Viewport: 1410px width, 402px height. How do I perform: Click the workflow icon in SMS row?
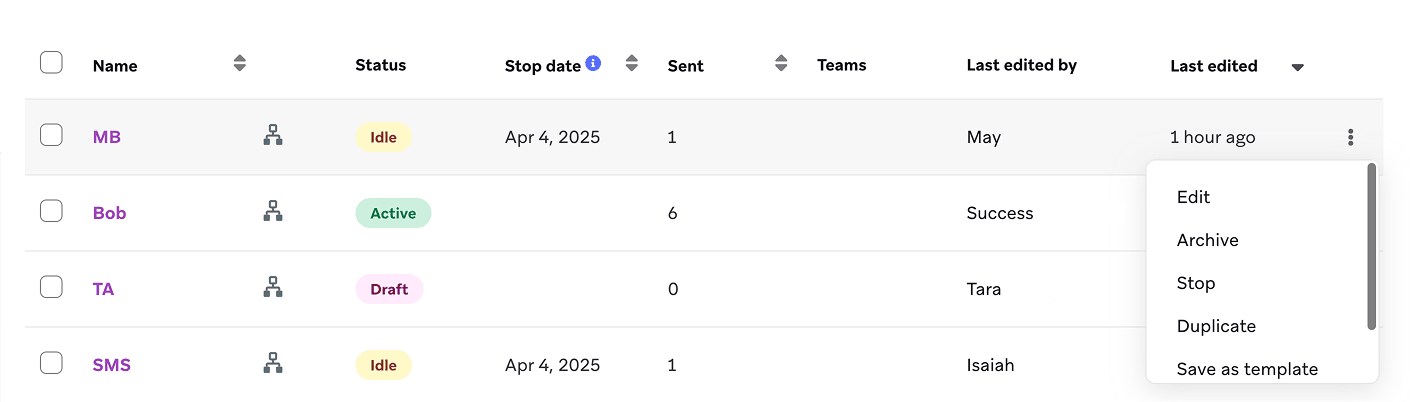point(273,364)
